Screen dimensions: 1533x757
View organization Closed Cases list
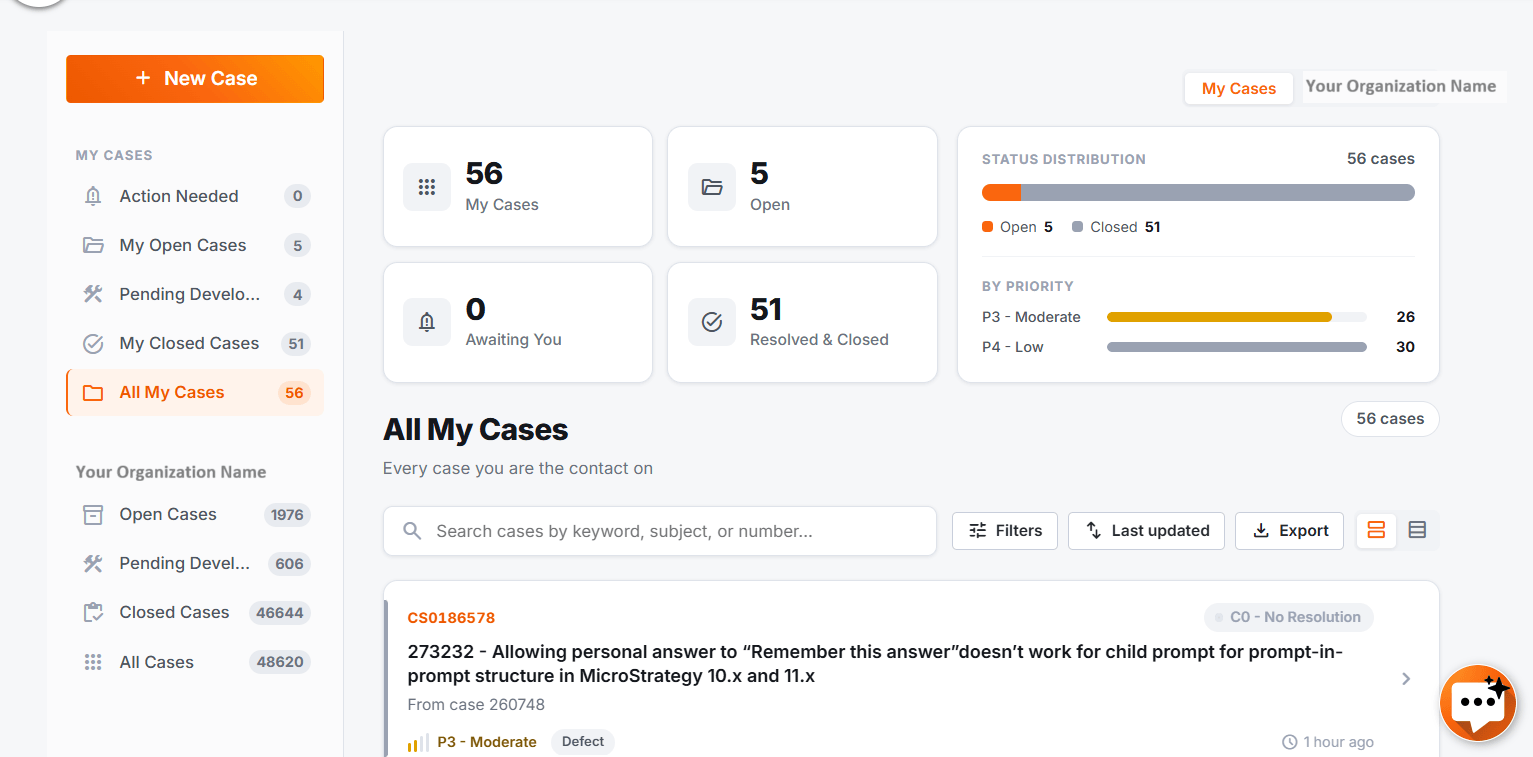click(x=195, y=612)
